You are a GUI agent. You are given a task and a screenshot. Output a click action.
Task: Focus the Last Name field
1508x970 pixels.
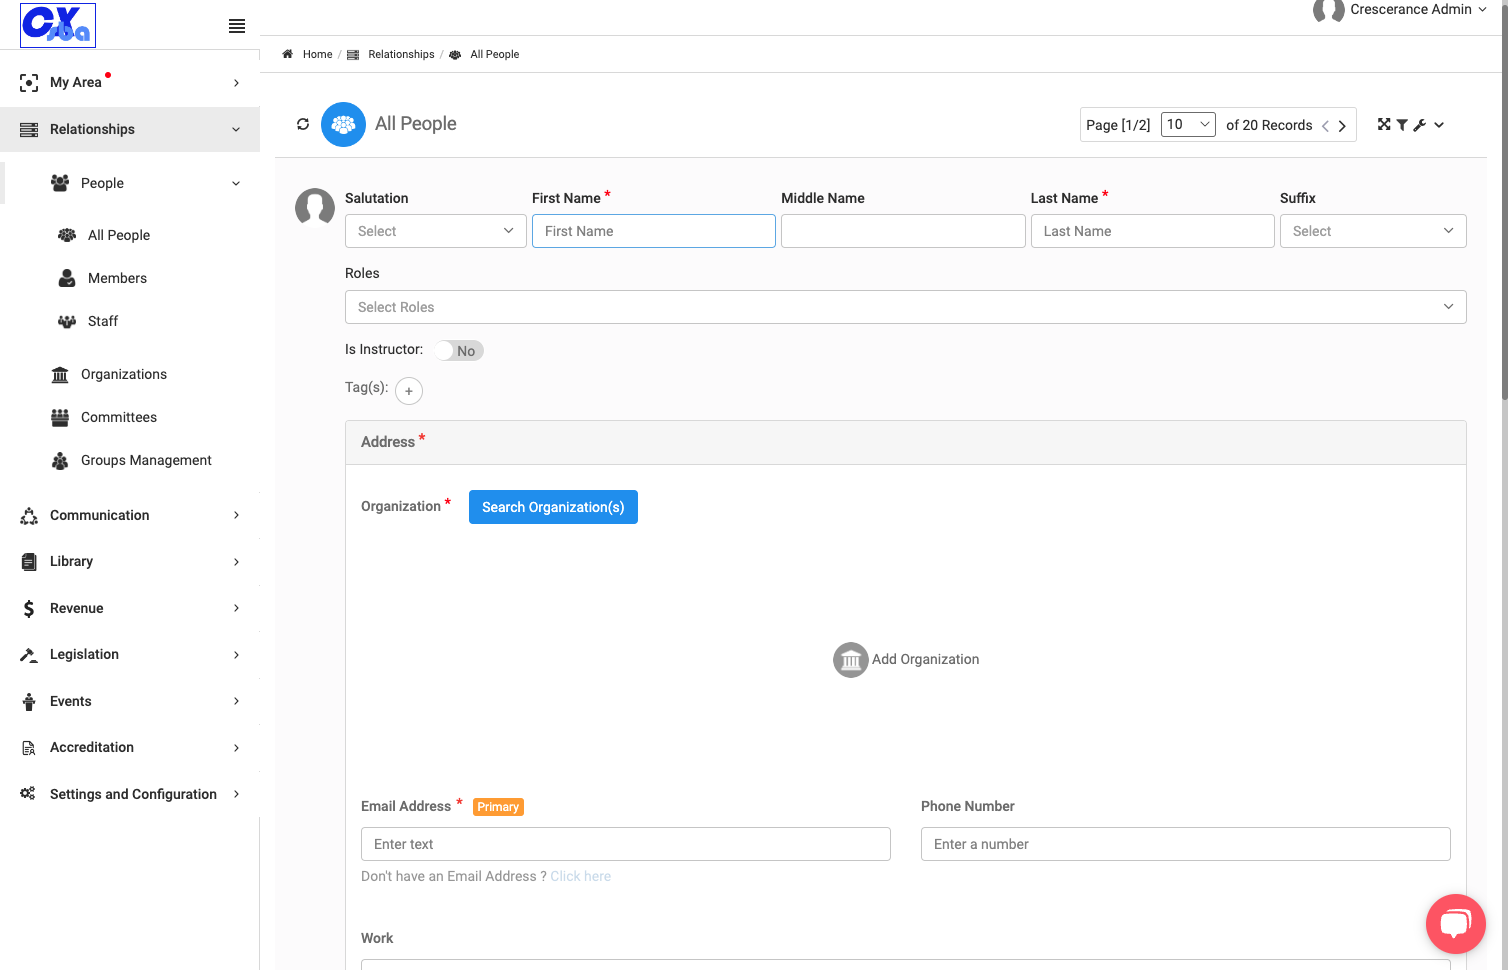point(1153,231)
